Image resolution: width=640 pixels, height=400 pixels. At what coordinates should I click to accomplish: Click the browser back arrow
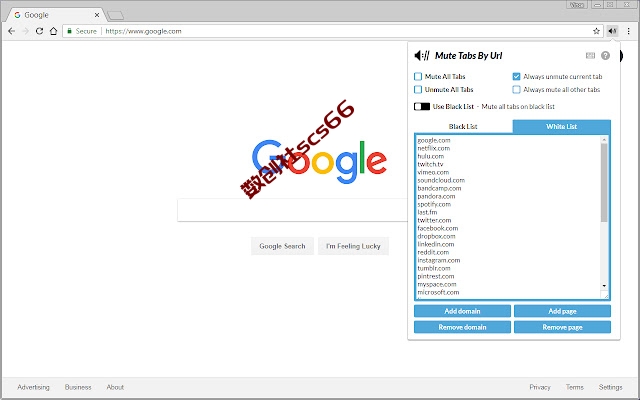click(11, 31)
